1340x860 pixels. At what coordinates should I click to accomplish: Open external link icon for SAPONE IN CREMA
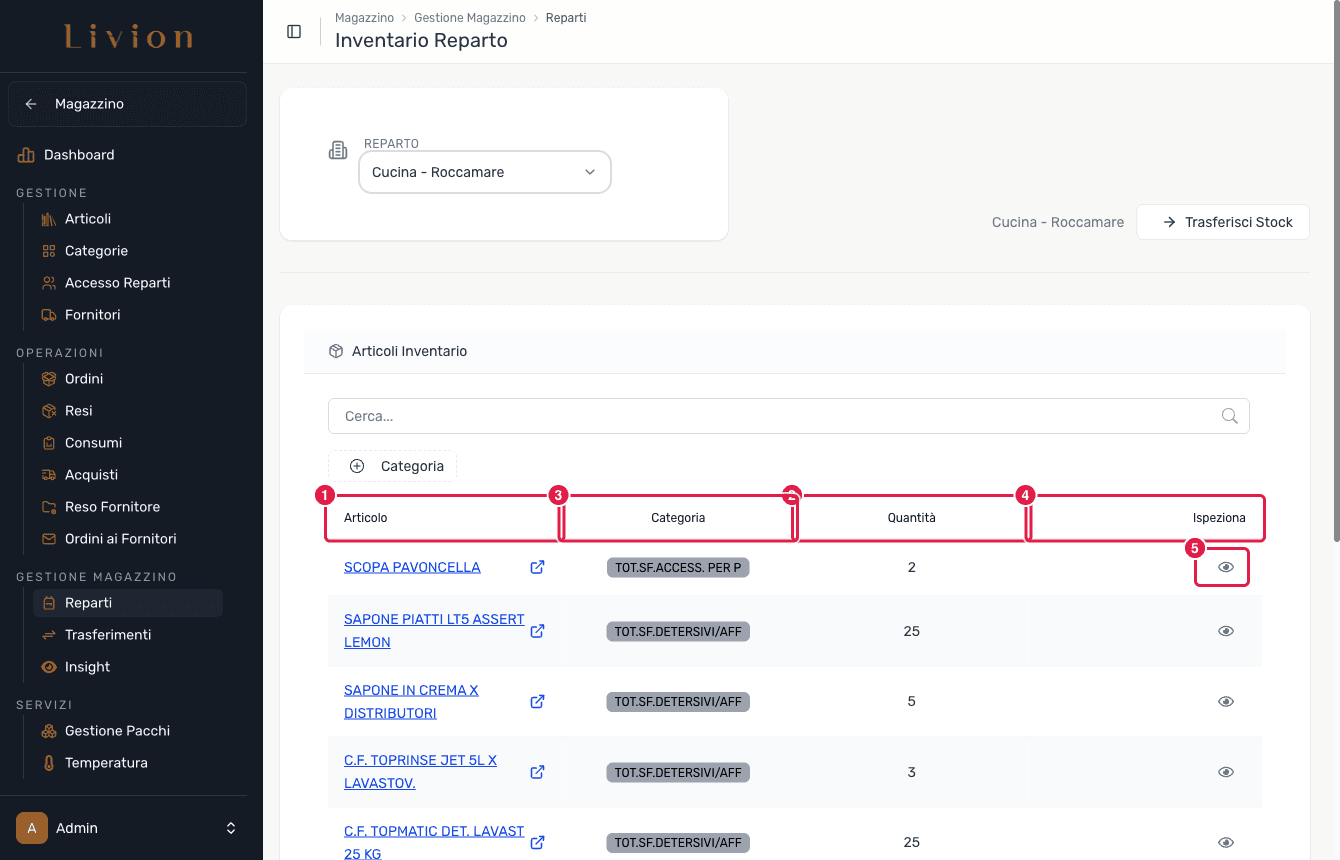(537, 701)
